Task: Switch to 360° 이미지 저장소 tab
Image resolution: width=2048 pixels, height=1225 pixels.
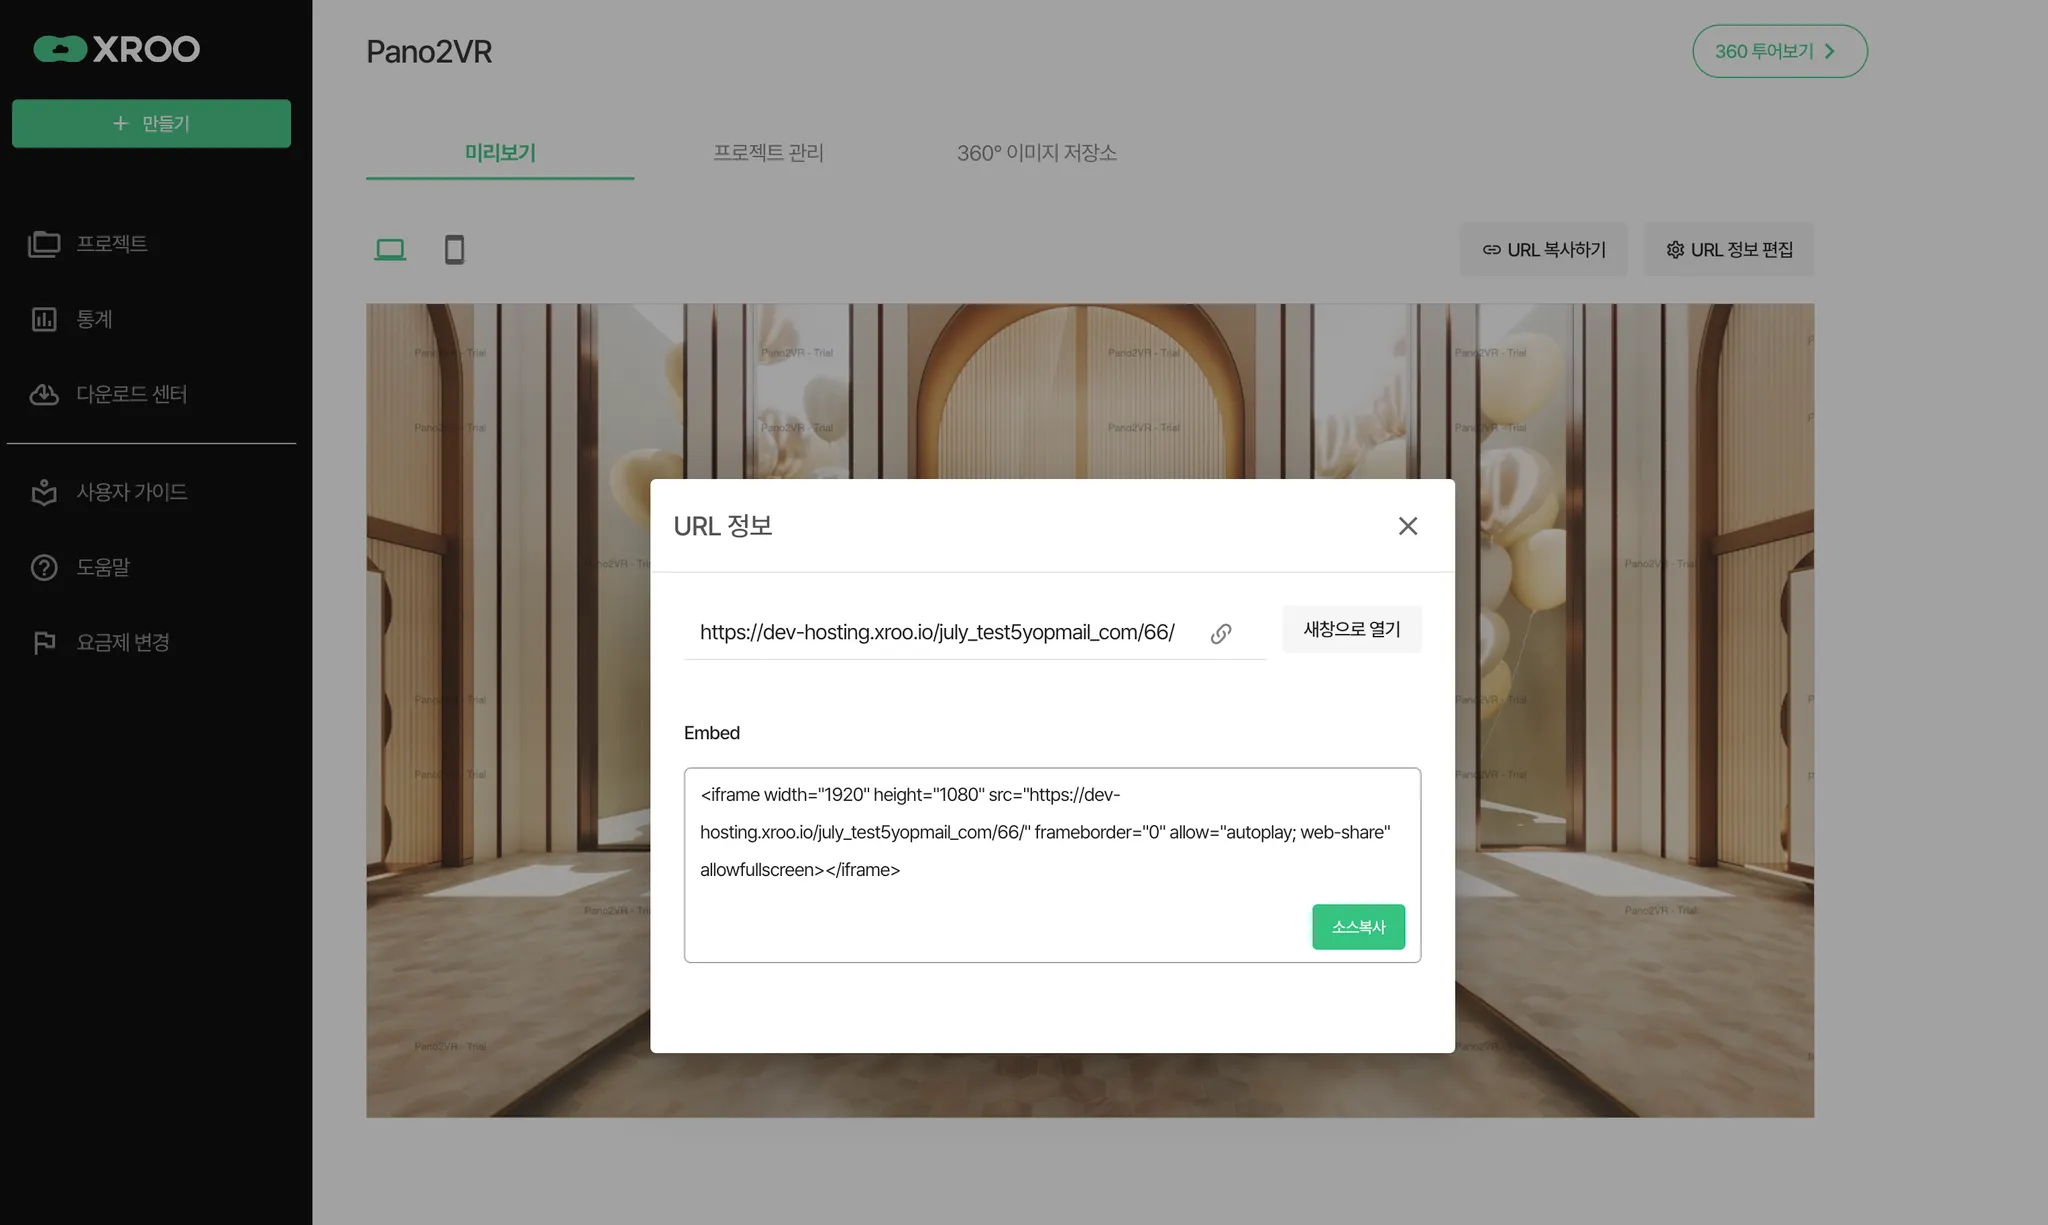Action: (1036, 153)
